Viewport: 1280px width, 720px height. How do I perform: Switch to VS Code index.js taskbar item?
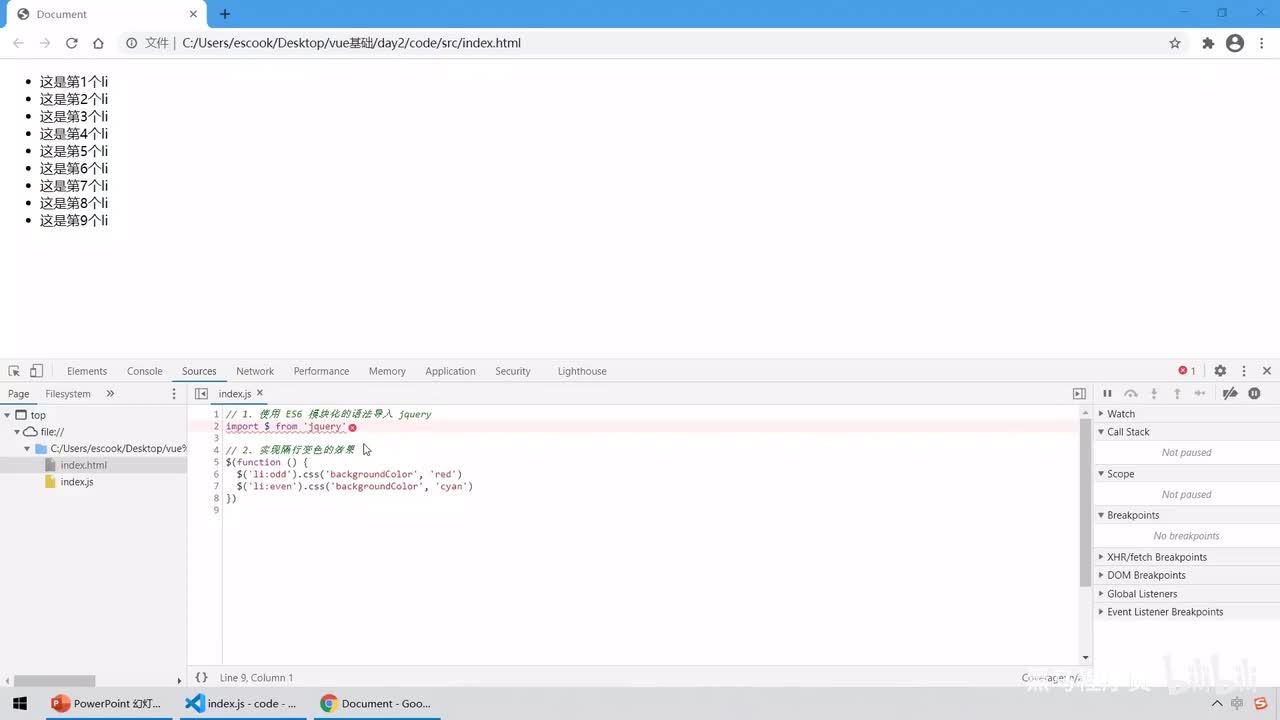(241, 703)
